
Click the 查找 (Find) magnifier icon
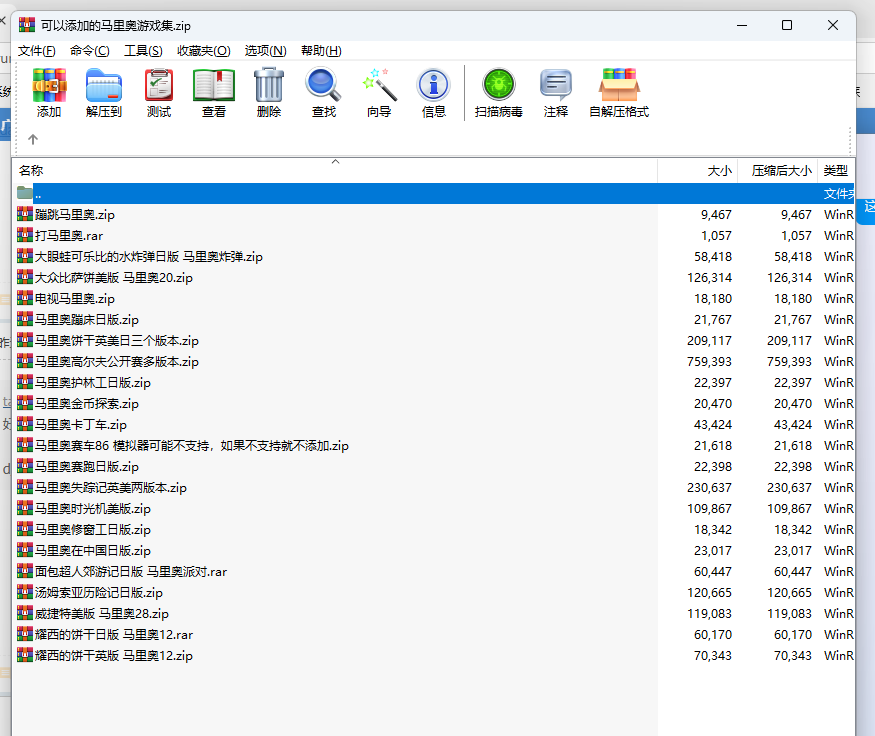click(324, 92)
